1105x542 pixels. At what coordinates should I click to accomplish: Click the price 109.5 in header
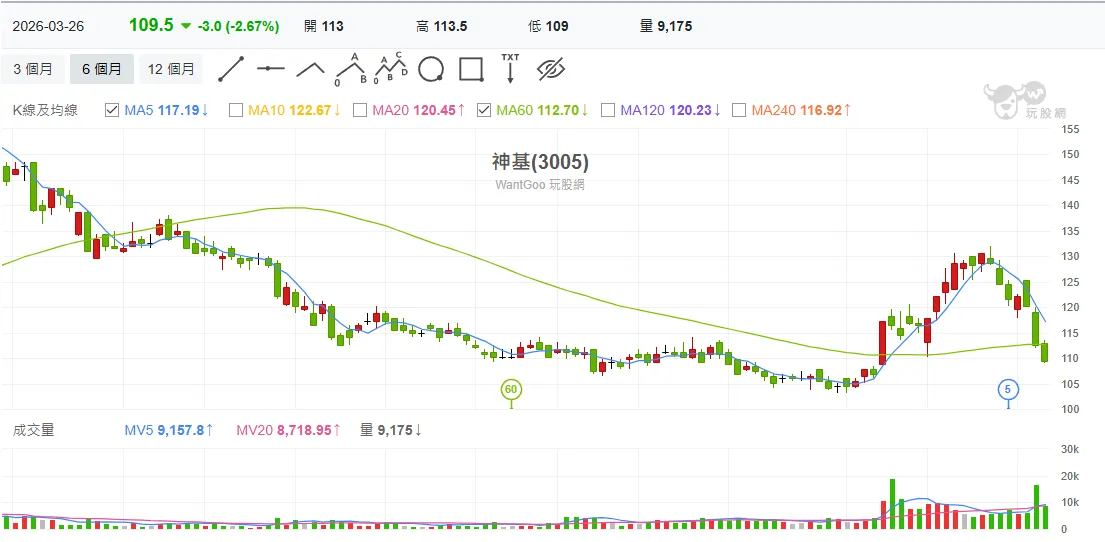click(151, 25)
